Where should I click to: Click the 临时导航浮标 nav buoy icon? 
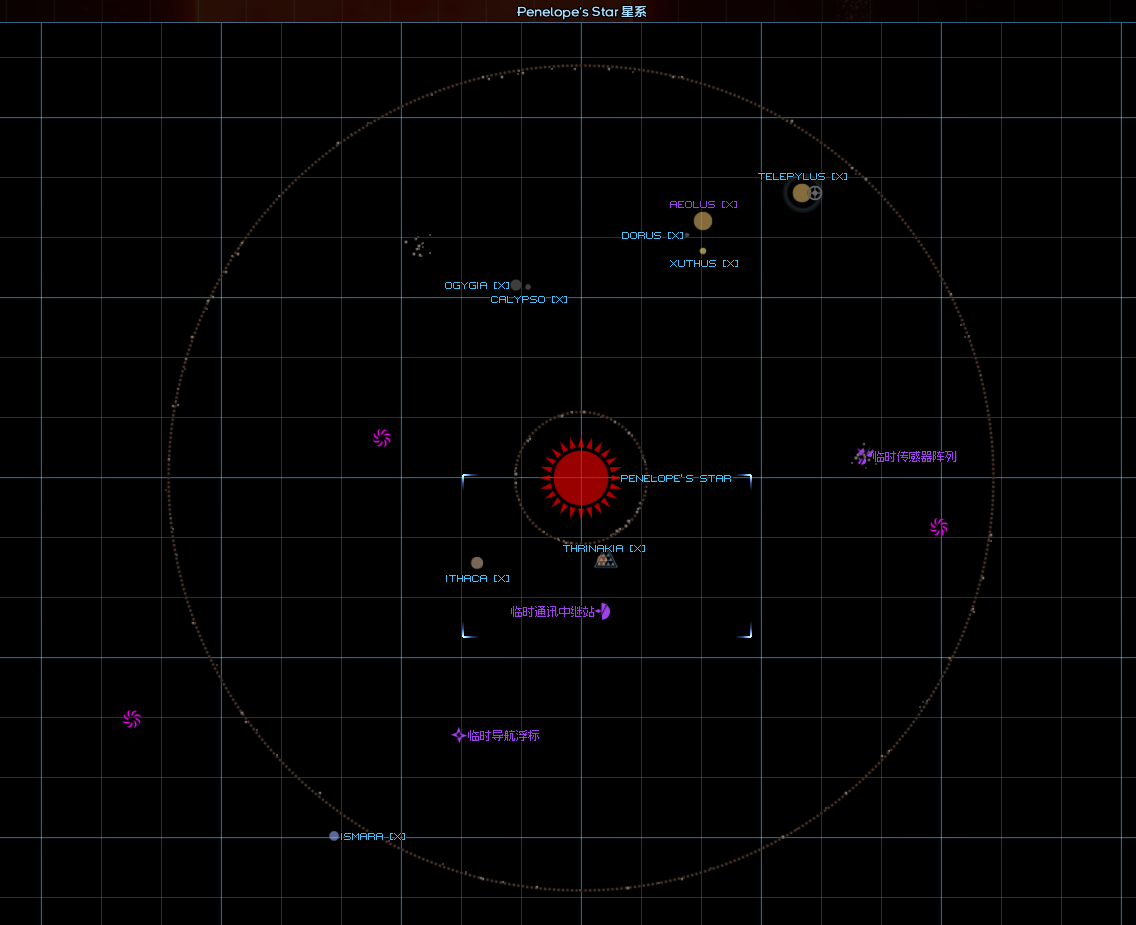[458, 735]
